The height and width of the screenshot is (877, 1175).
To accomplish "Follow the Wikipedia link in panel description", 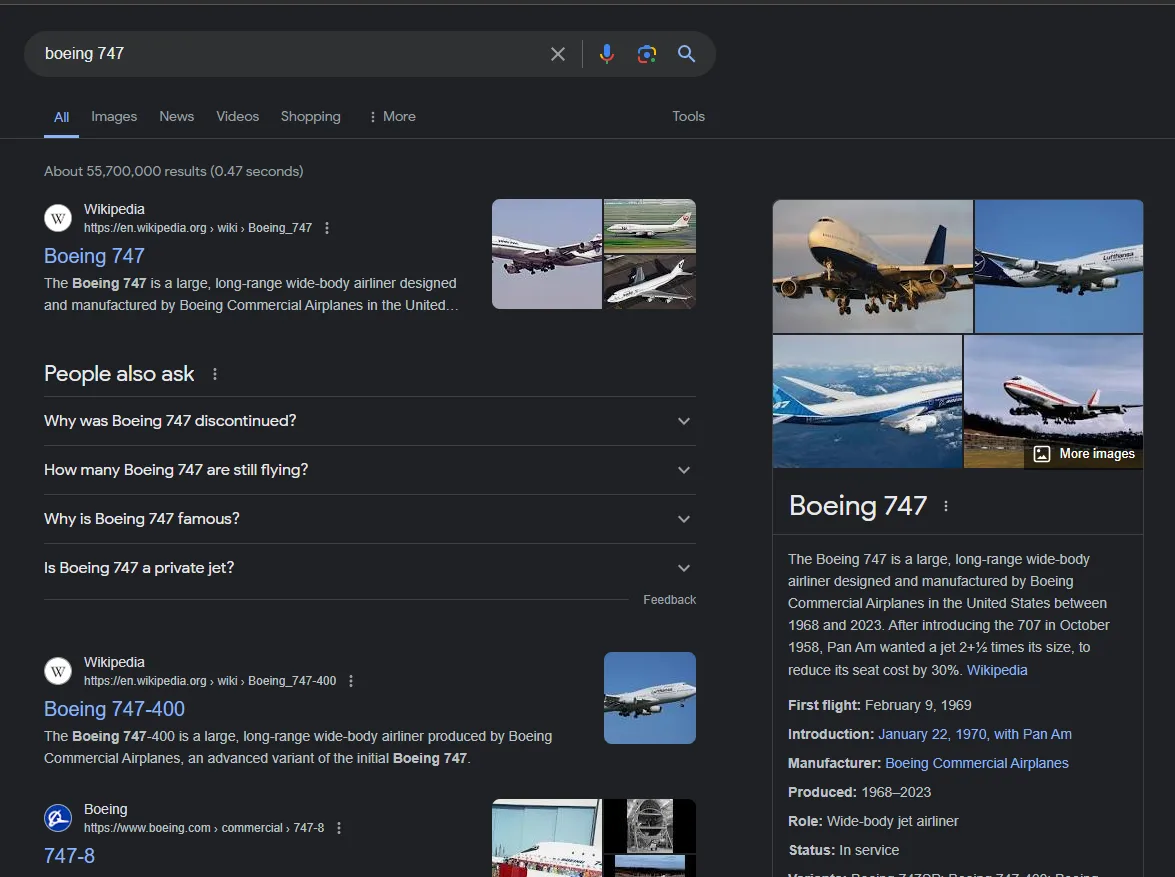I will 997,670.
